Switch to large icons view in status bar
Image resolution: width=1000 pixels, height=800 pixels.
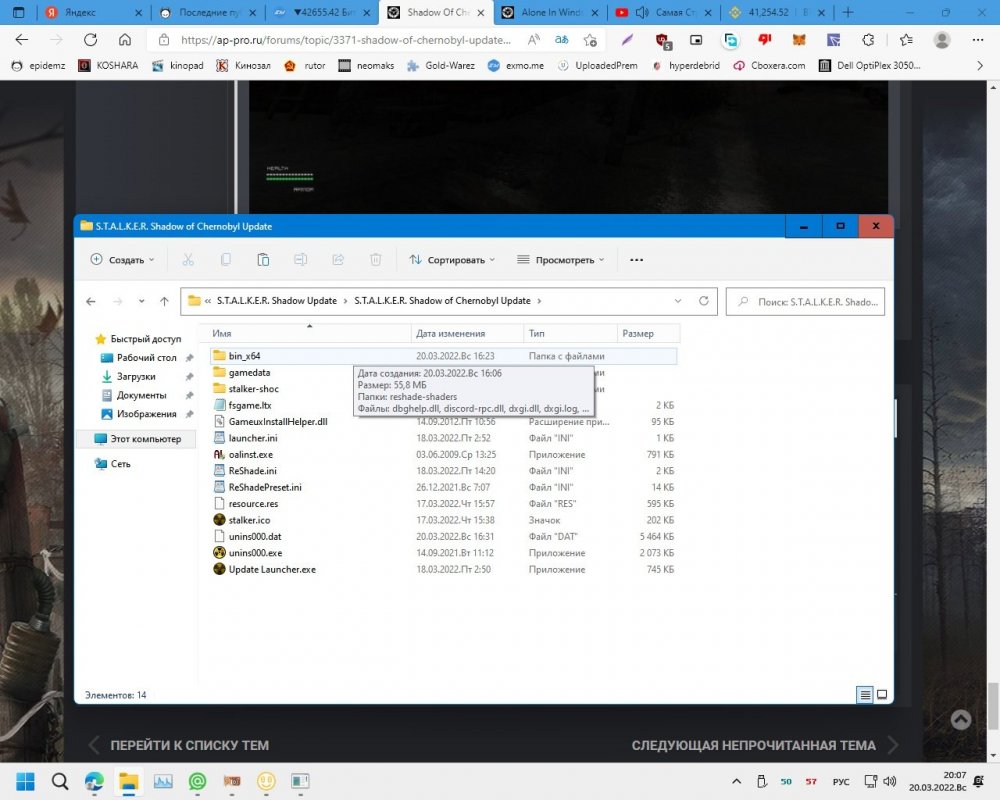(x=882, y=694)
